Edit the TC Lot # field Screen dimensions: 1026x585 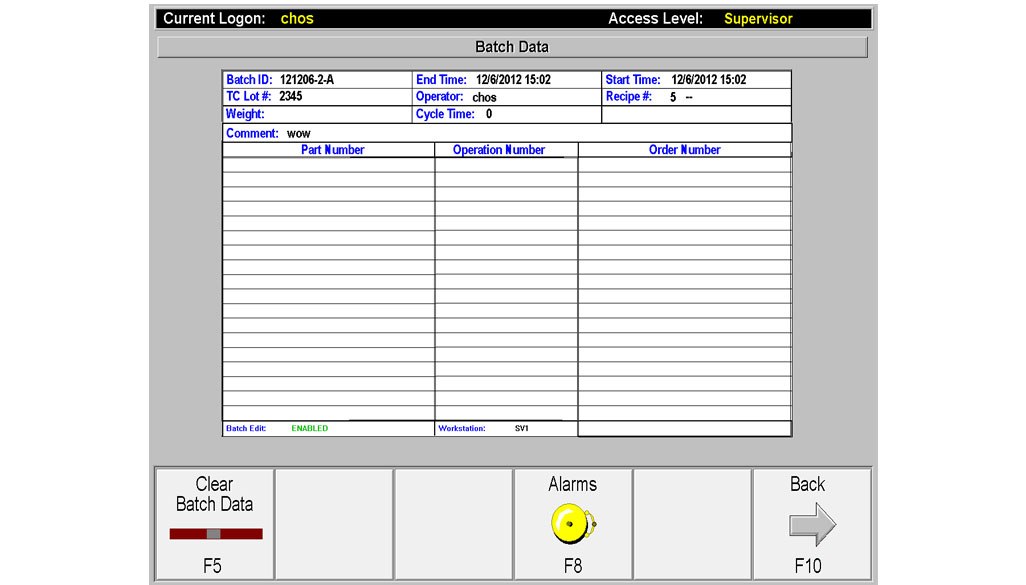point(291,97)
